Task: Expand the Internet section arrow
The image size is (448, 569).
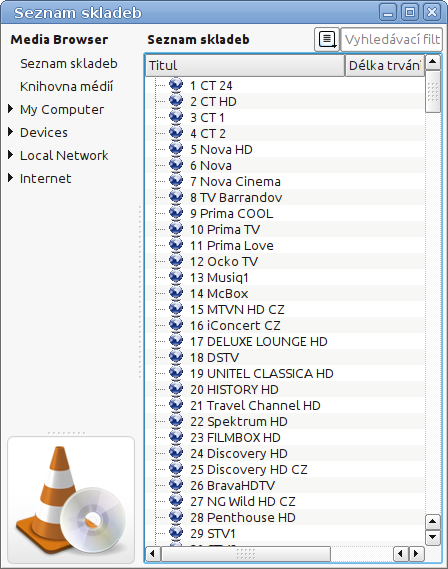Action: (x=11, y=178)
